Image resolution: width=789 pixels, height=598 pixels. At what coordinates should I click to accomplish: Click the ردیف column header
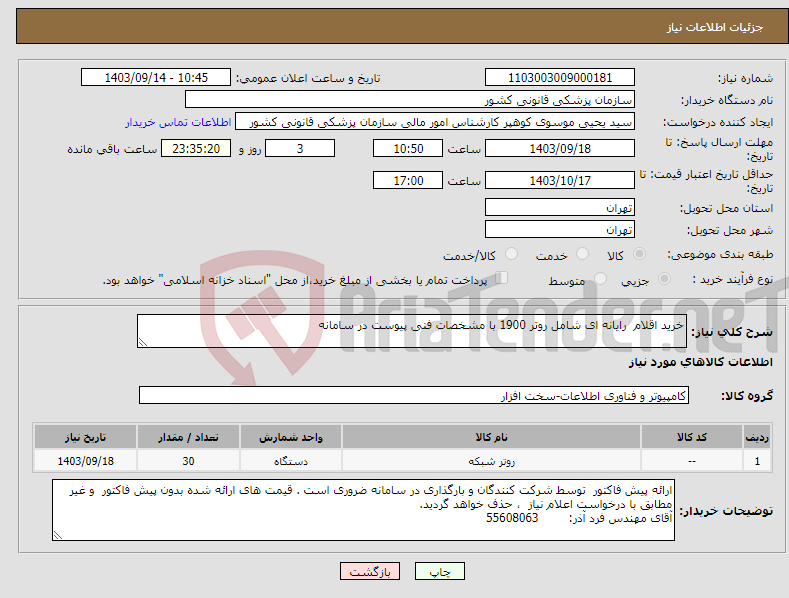[757, 437]
